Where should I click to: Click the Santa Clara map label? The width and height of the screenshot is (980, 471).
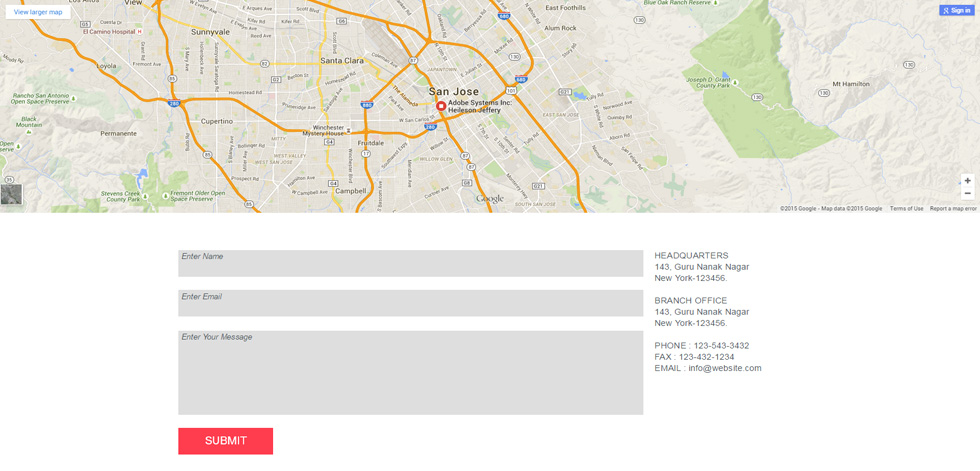(x=342, y=61)
